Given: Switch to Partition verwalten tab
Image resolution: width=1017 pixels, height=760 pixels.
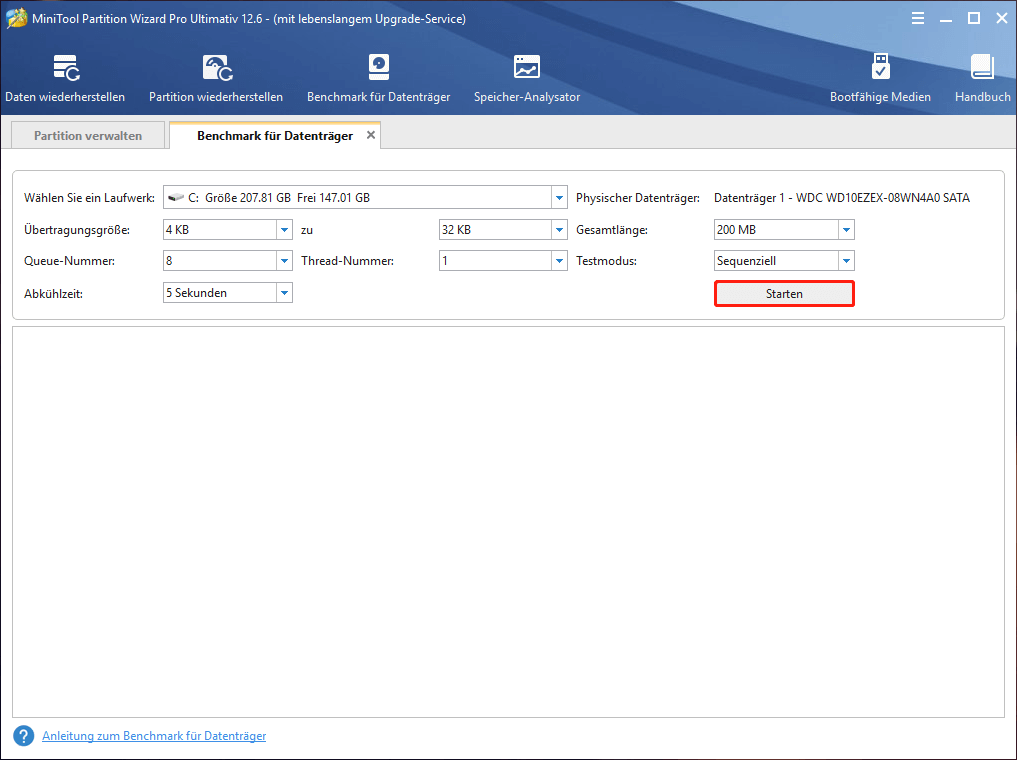Looking at the screenshot, I should coord(88,136).
